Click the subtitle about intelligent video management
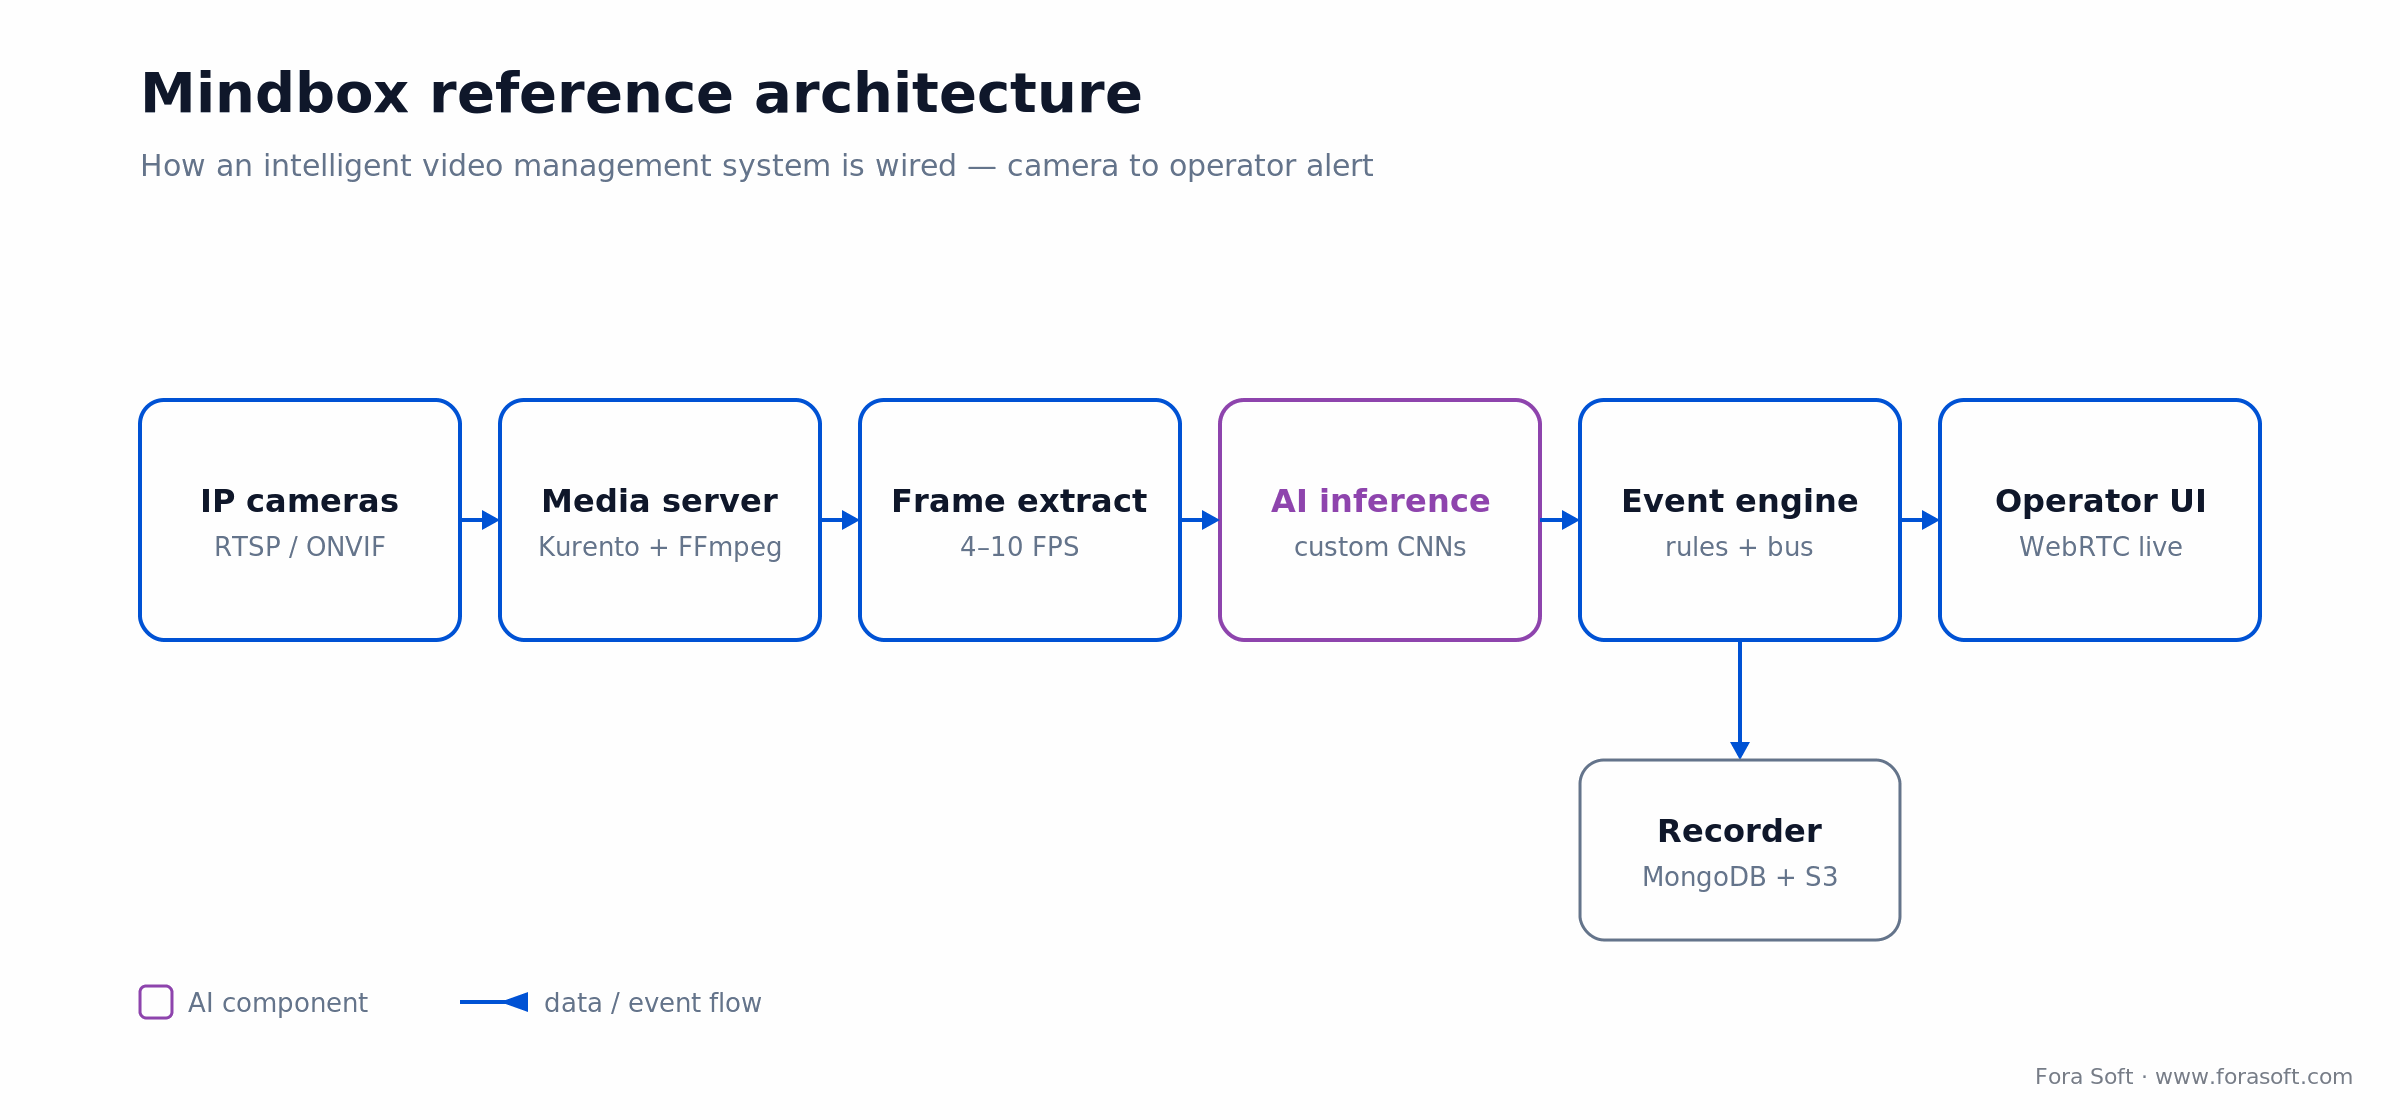The width and height of the screenshot is (2400, 1120). pos(757,166)
